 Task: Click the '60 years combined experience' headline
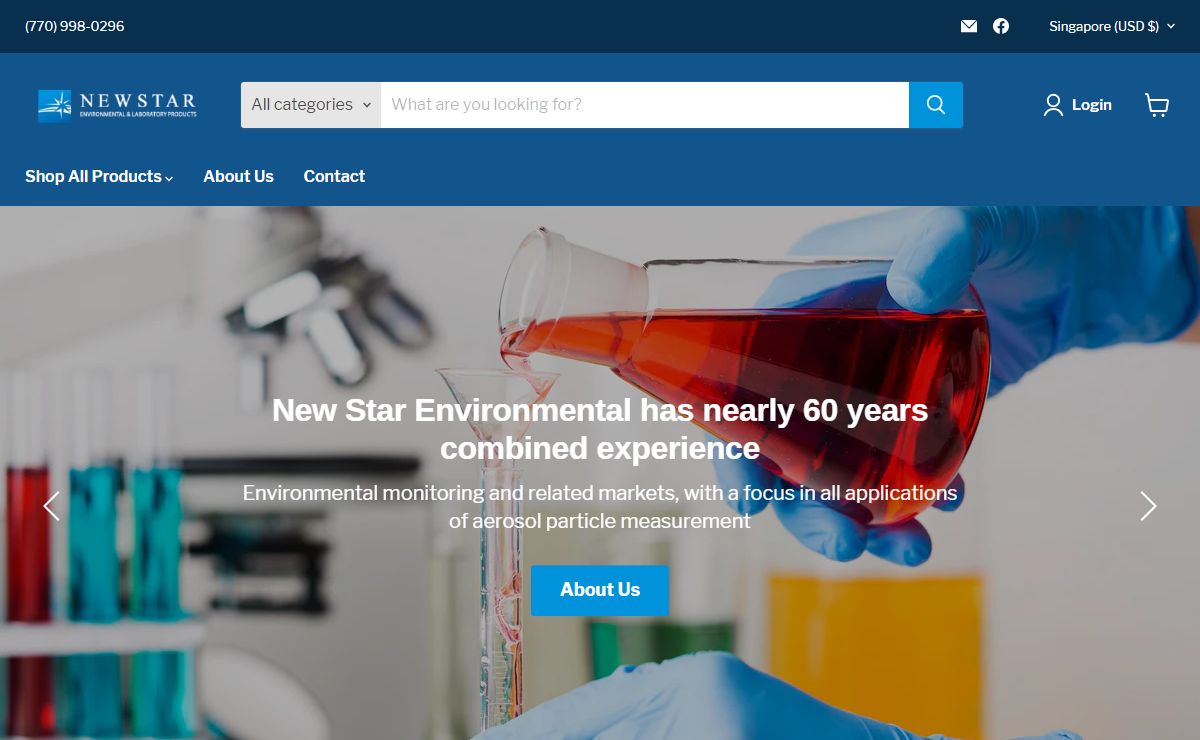tap(600, 429)
